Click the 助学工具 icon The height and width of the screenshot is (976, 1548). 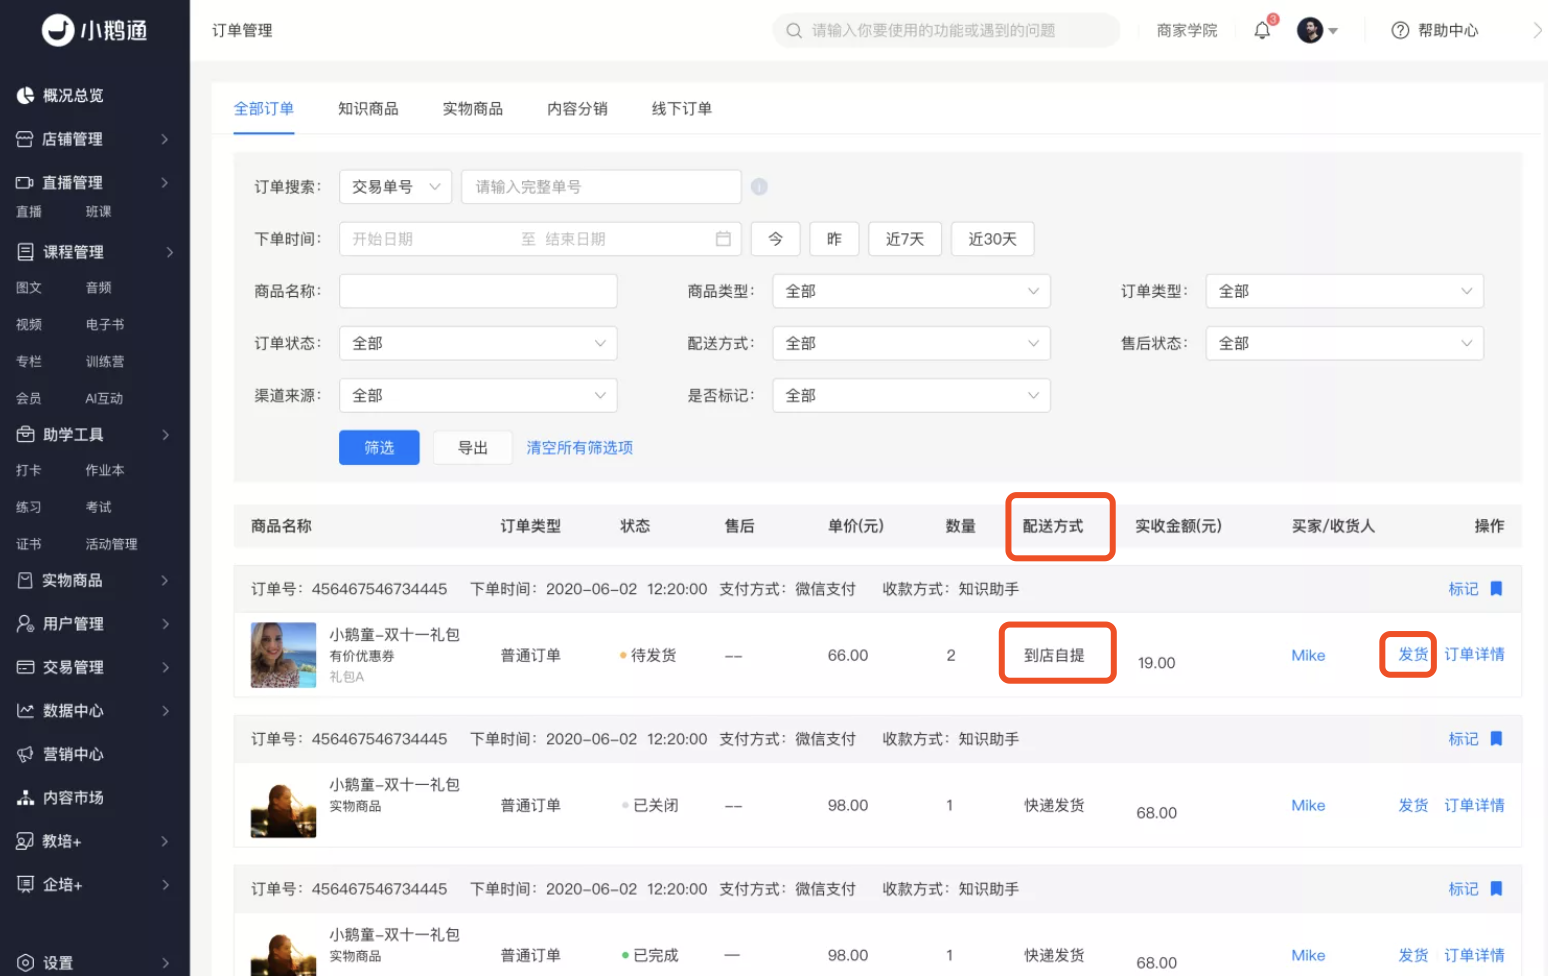coord(25,434)
